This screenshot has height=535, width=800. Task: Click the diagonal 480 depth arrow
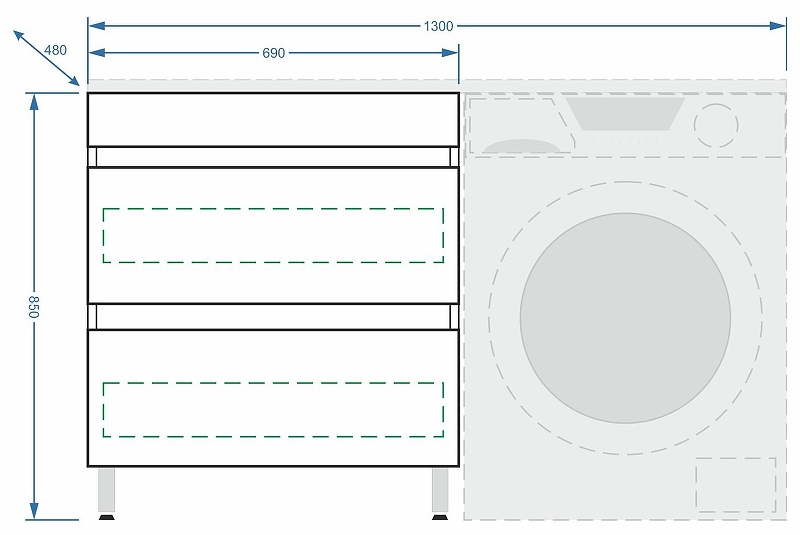click(x=46, y=58)
